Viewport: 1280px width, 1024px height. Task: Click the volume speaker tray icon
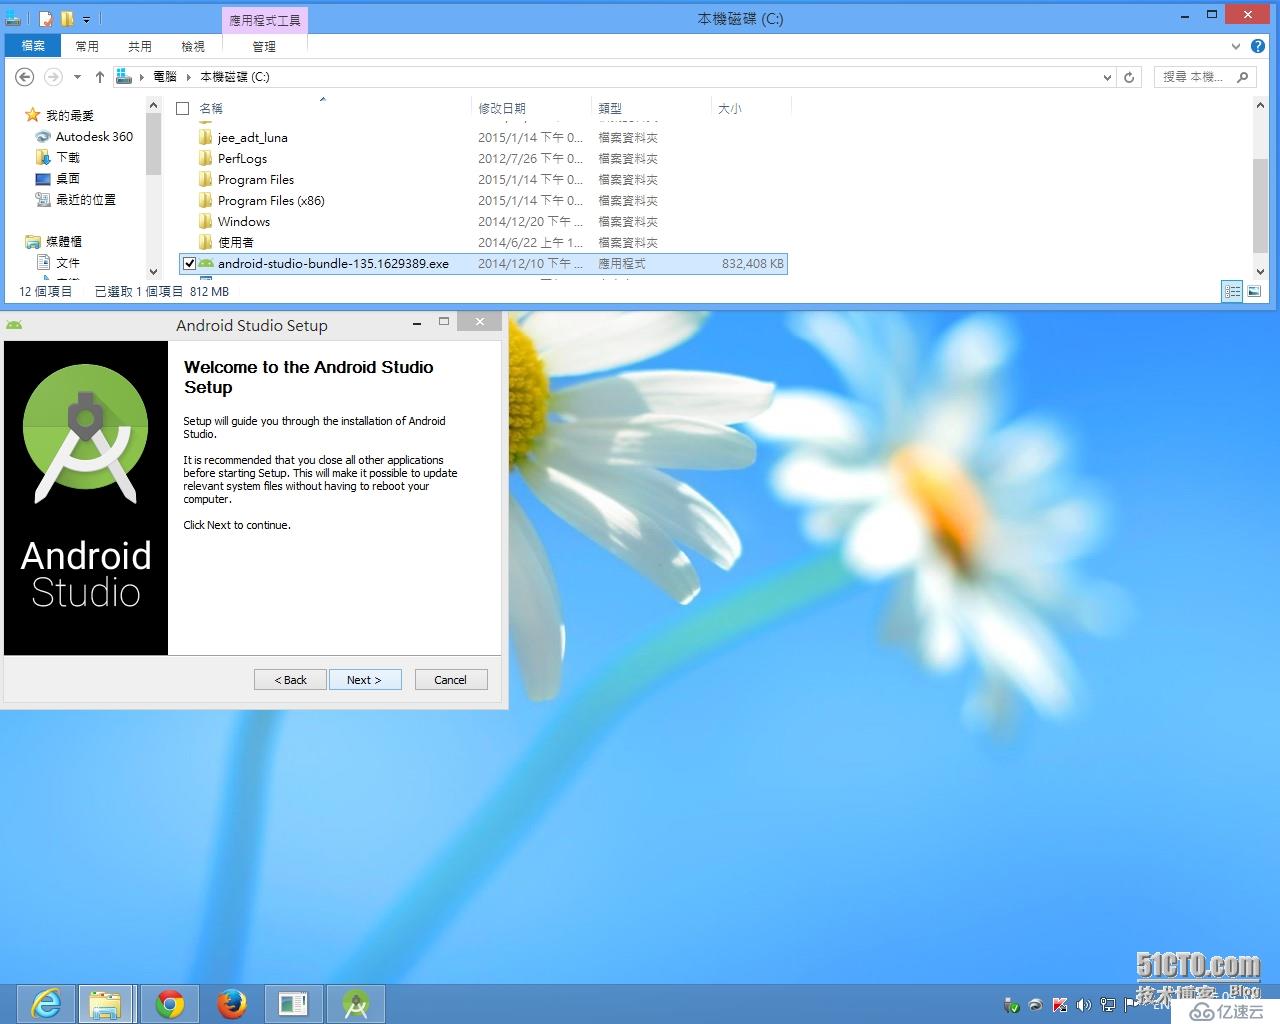click(x=1083, y=1005)
